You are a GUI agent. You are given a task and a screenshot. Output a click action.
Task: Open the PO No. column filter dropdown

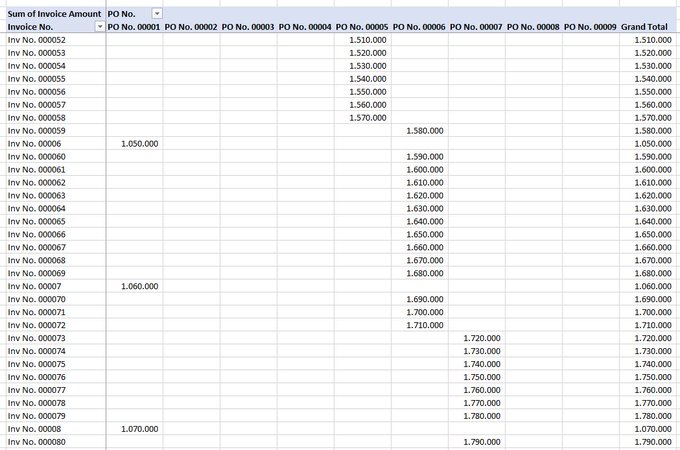click(157, 14)
